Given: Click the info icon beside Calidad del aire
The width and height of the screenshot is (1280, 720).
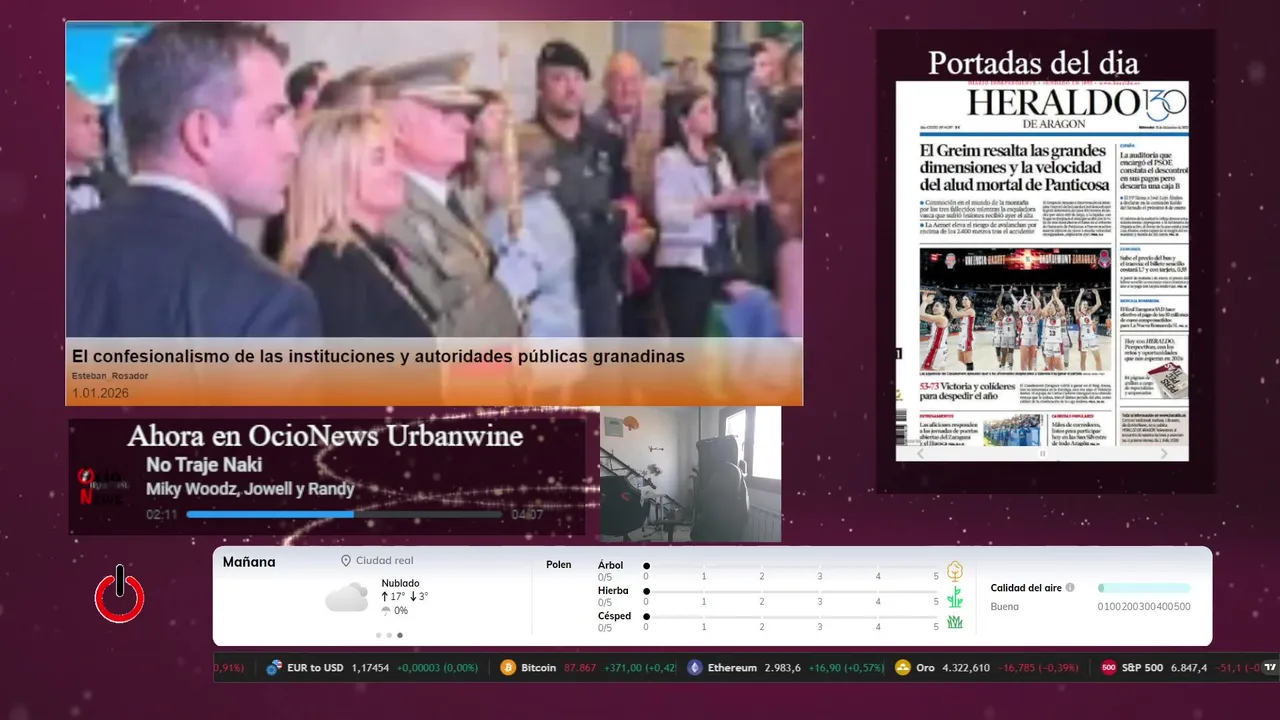Looking at the screenshot, I should click(1070, 588).
